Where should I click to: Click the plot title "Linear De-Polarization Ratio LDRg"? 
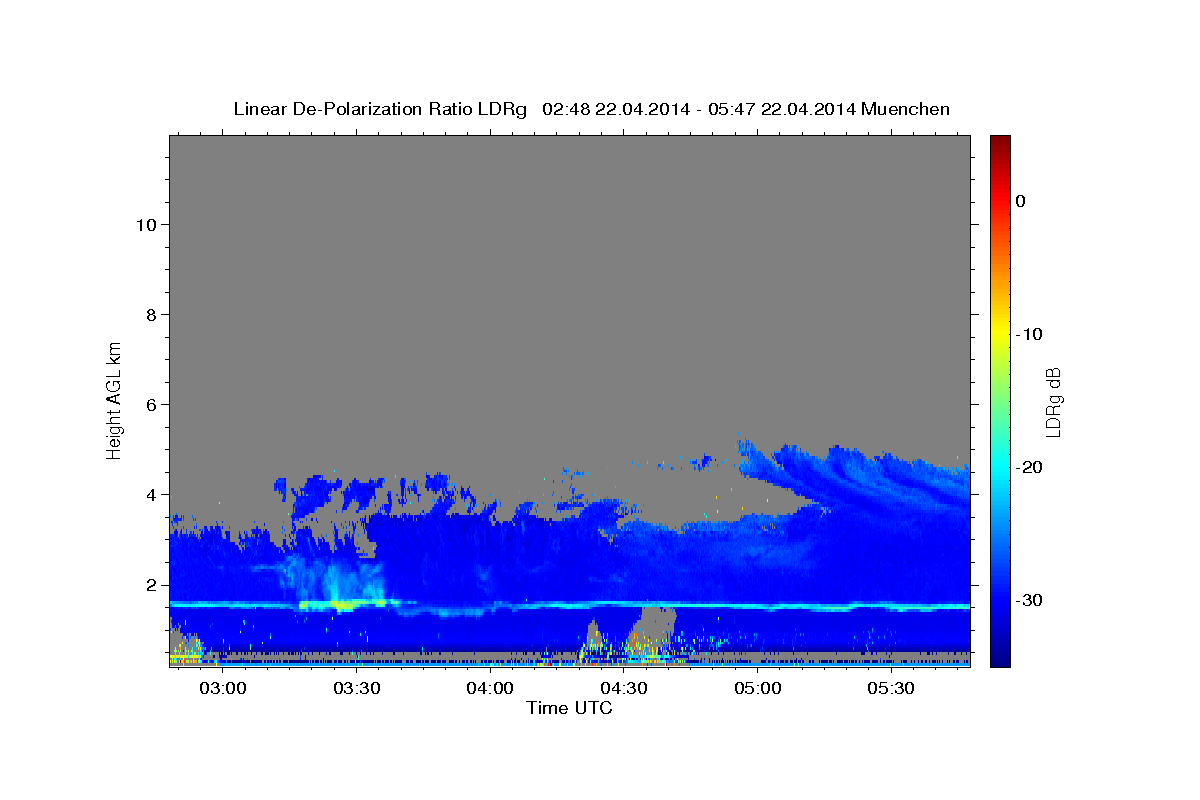pos(380,109)
